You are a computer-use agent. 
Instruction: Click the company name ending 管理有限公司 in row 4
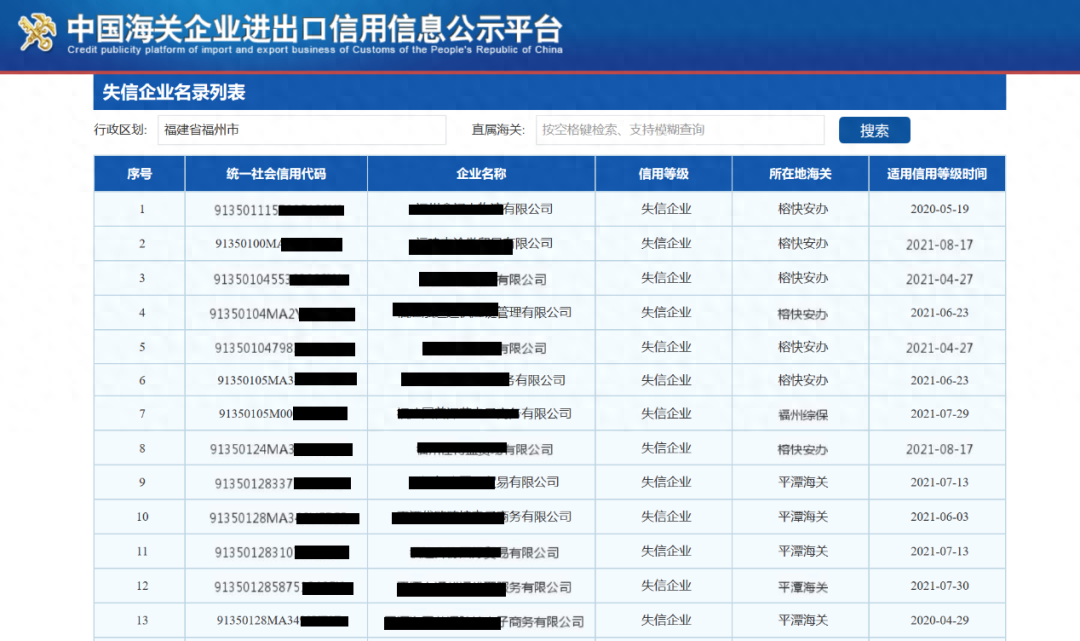pos(482,312)
